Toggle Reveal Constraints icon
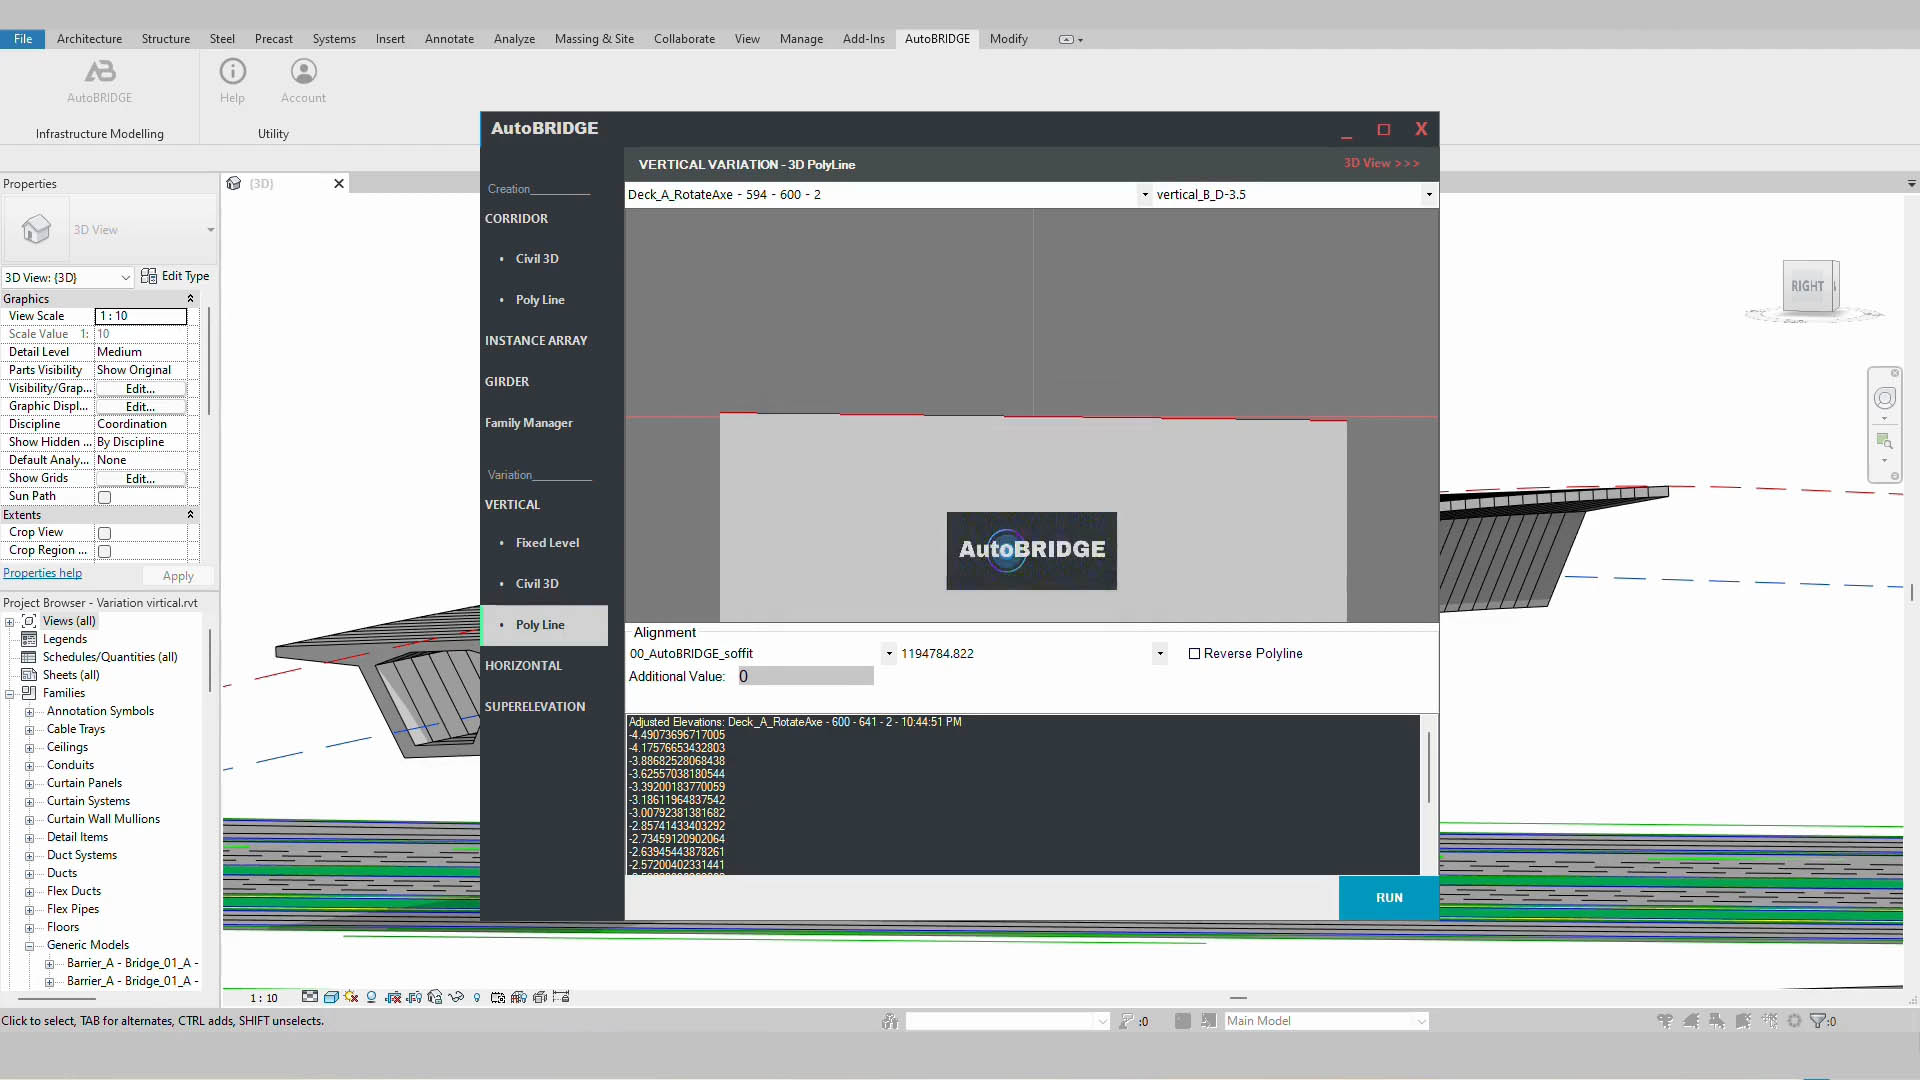Image resolution: width=1920 pixels, height=1080 pixels. pos(561,997)
